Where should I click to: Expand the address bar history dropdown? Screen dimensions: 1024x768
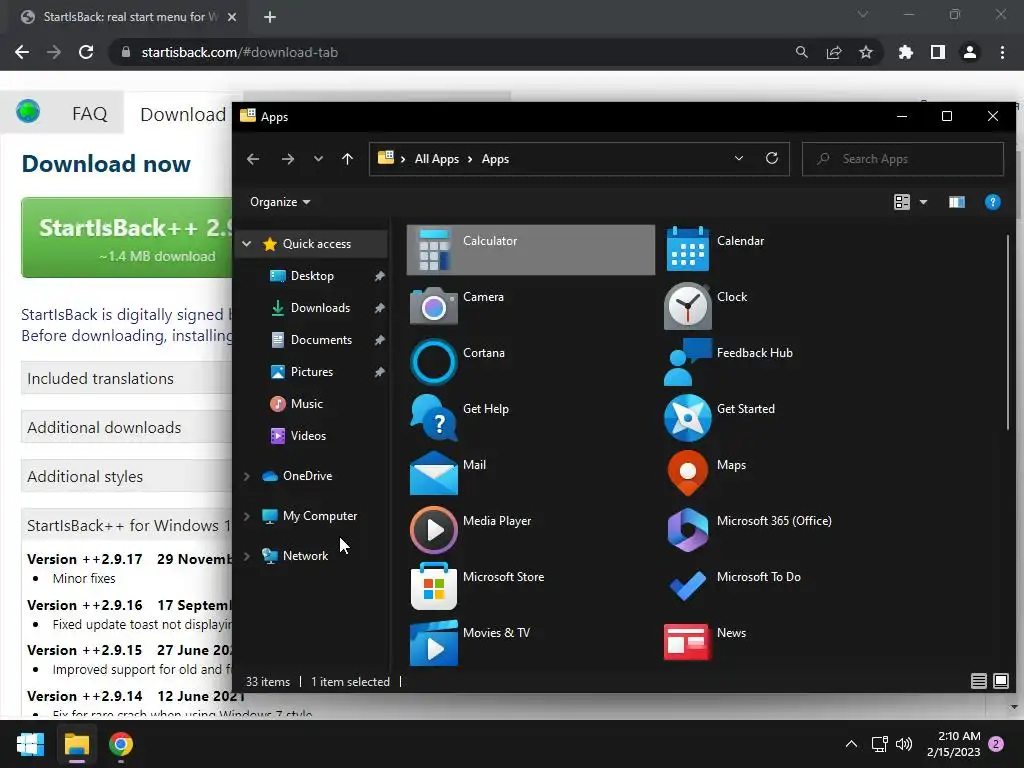pos(739,159)
